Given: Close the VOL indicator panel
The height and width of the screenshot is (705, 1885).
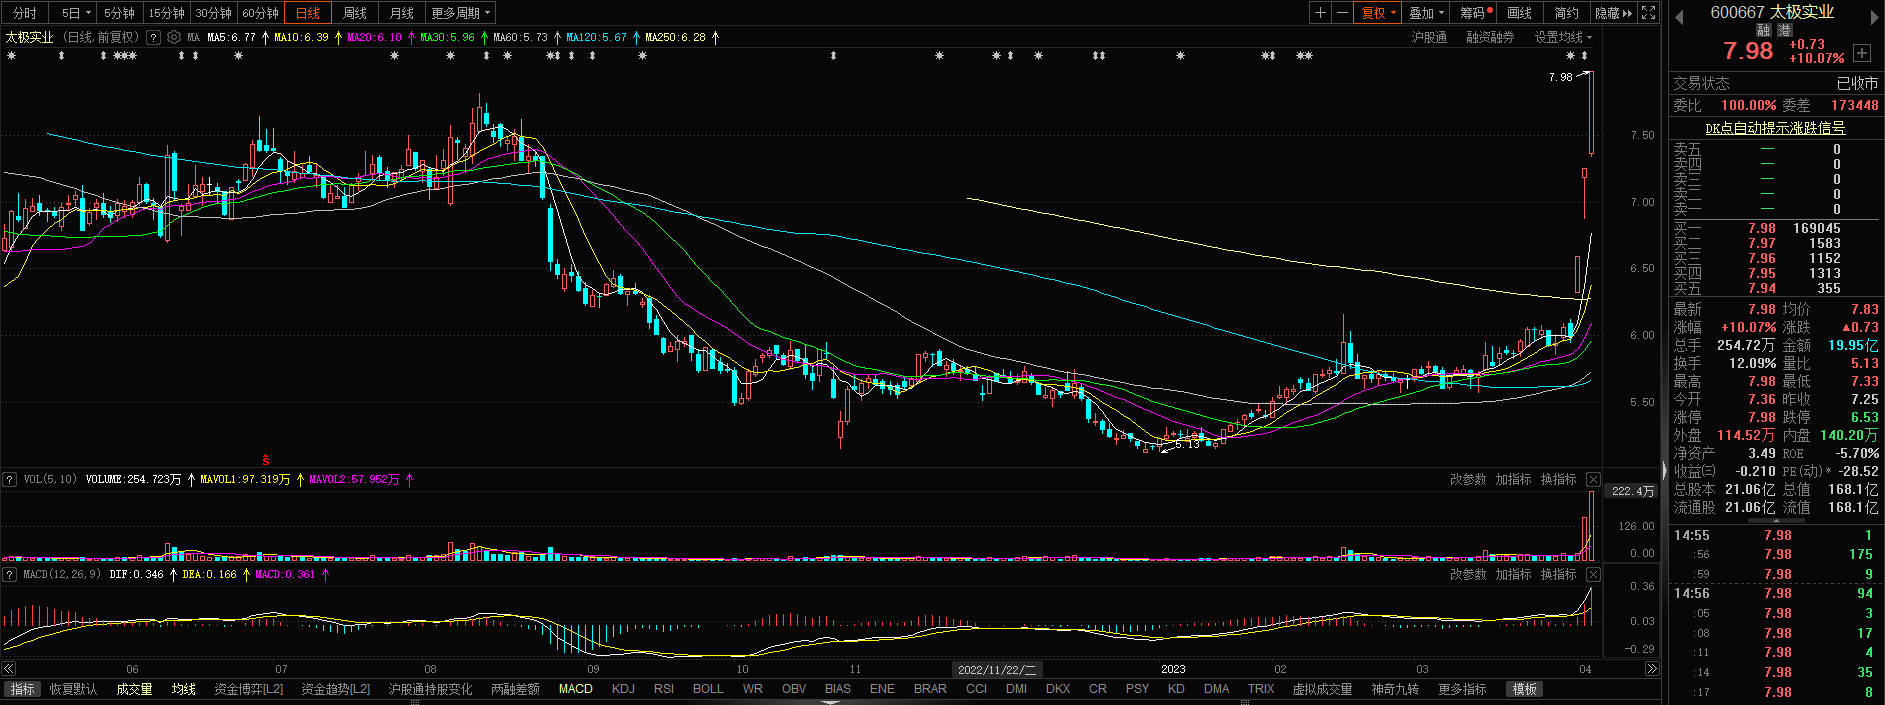Looking at the screenshot, I should [x=1593, y=480].
